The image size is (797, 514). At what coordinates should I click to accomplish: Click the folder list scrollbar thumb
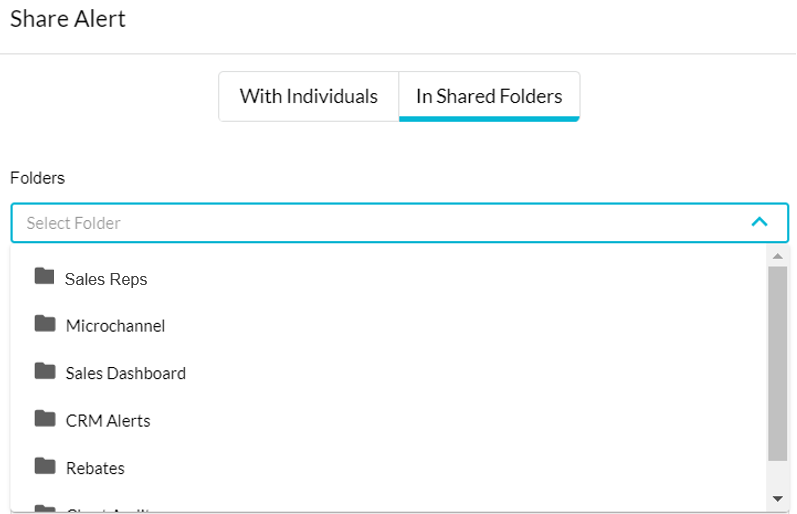point(778,364)
